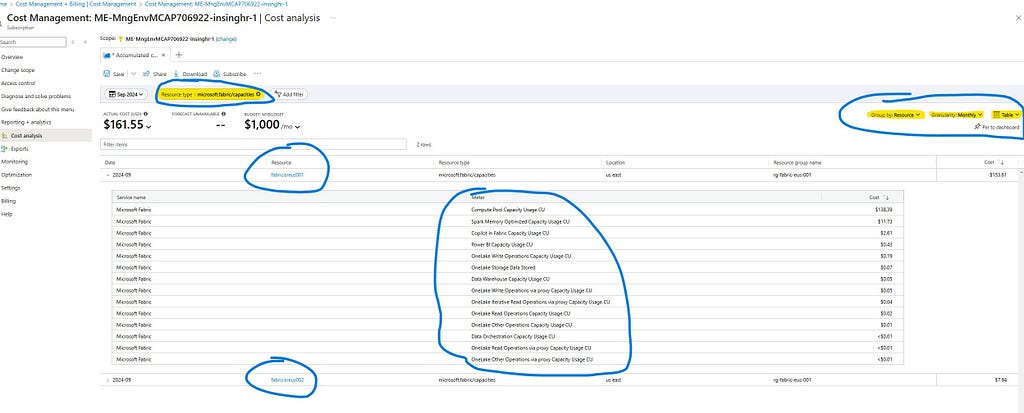
Task: Focus the Filter items field
Action: [253, 144]
